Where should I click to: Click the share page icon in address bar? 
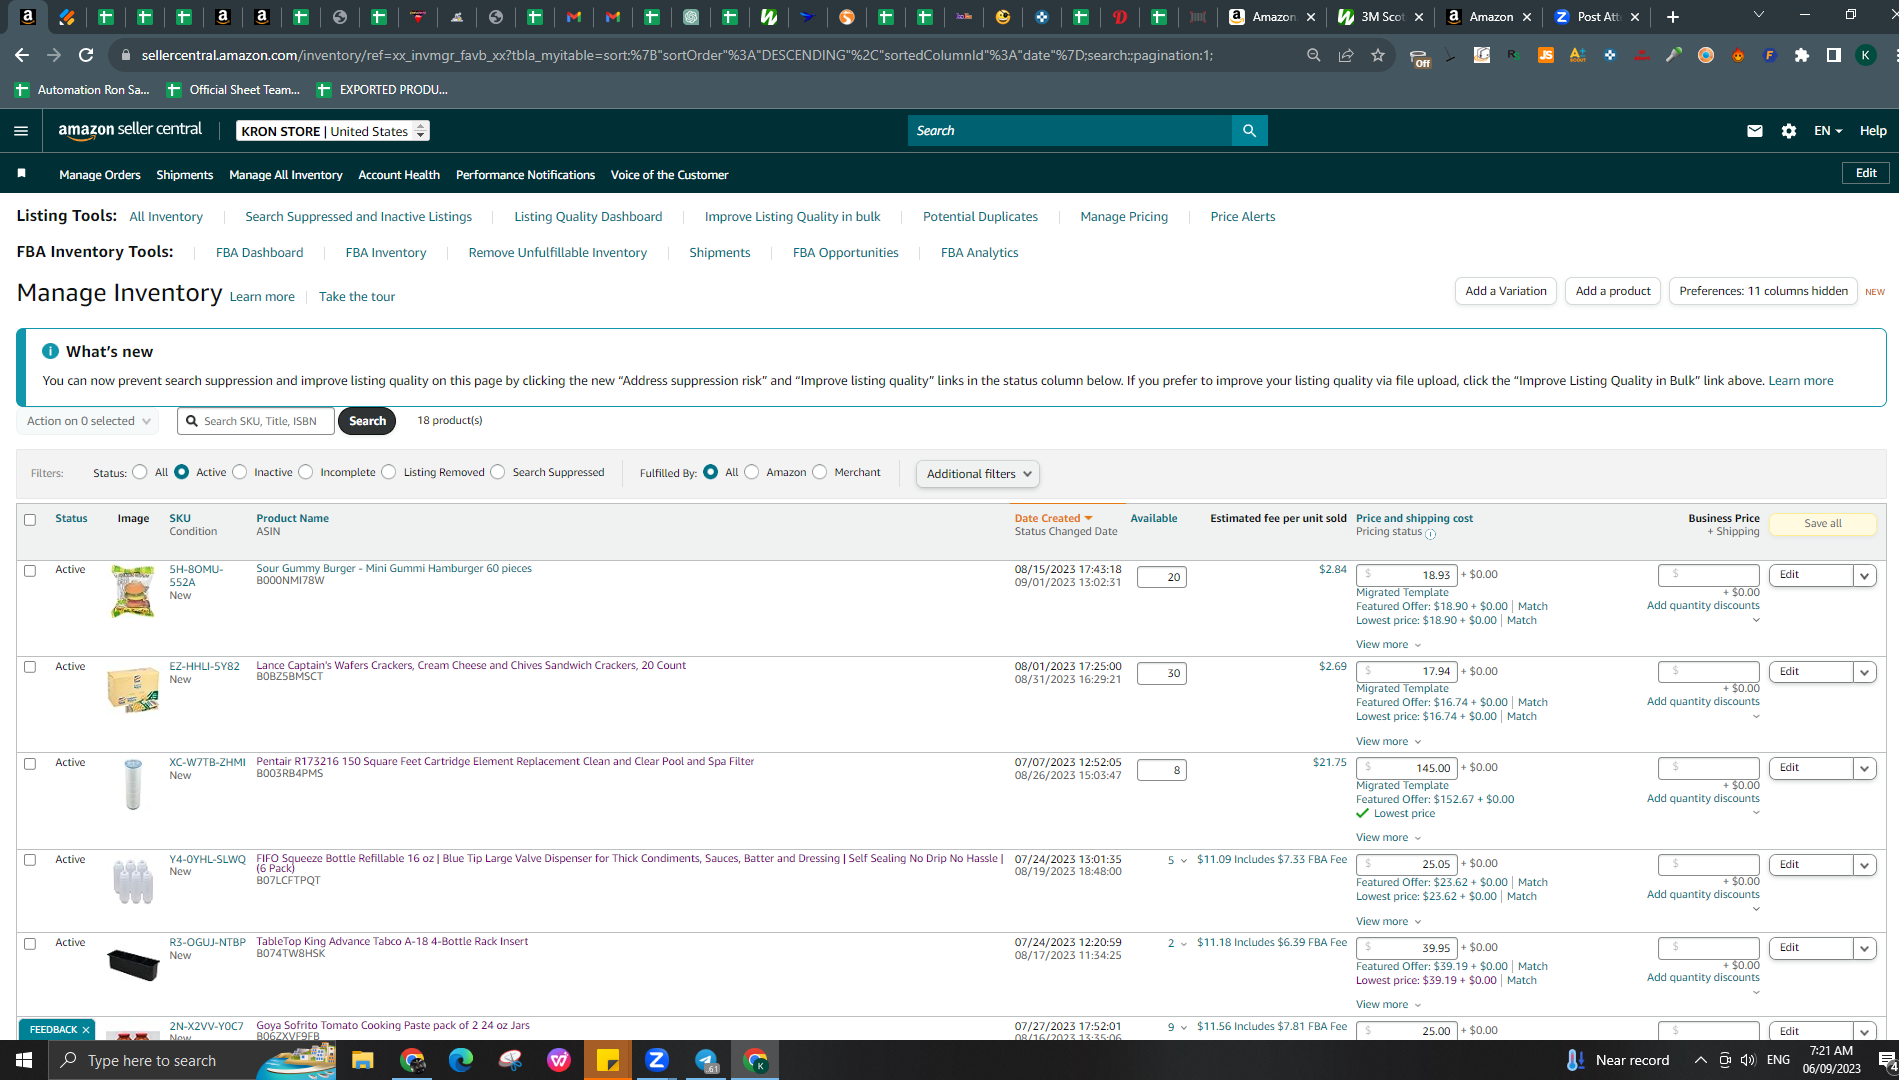pyautogui.click(x=1346, y=55)
